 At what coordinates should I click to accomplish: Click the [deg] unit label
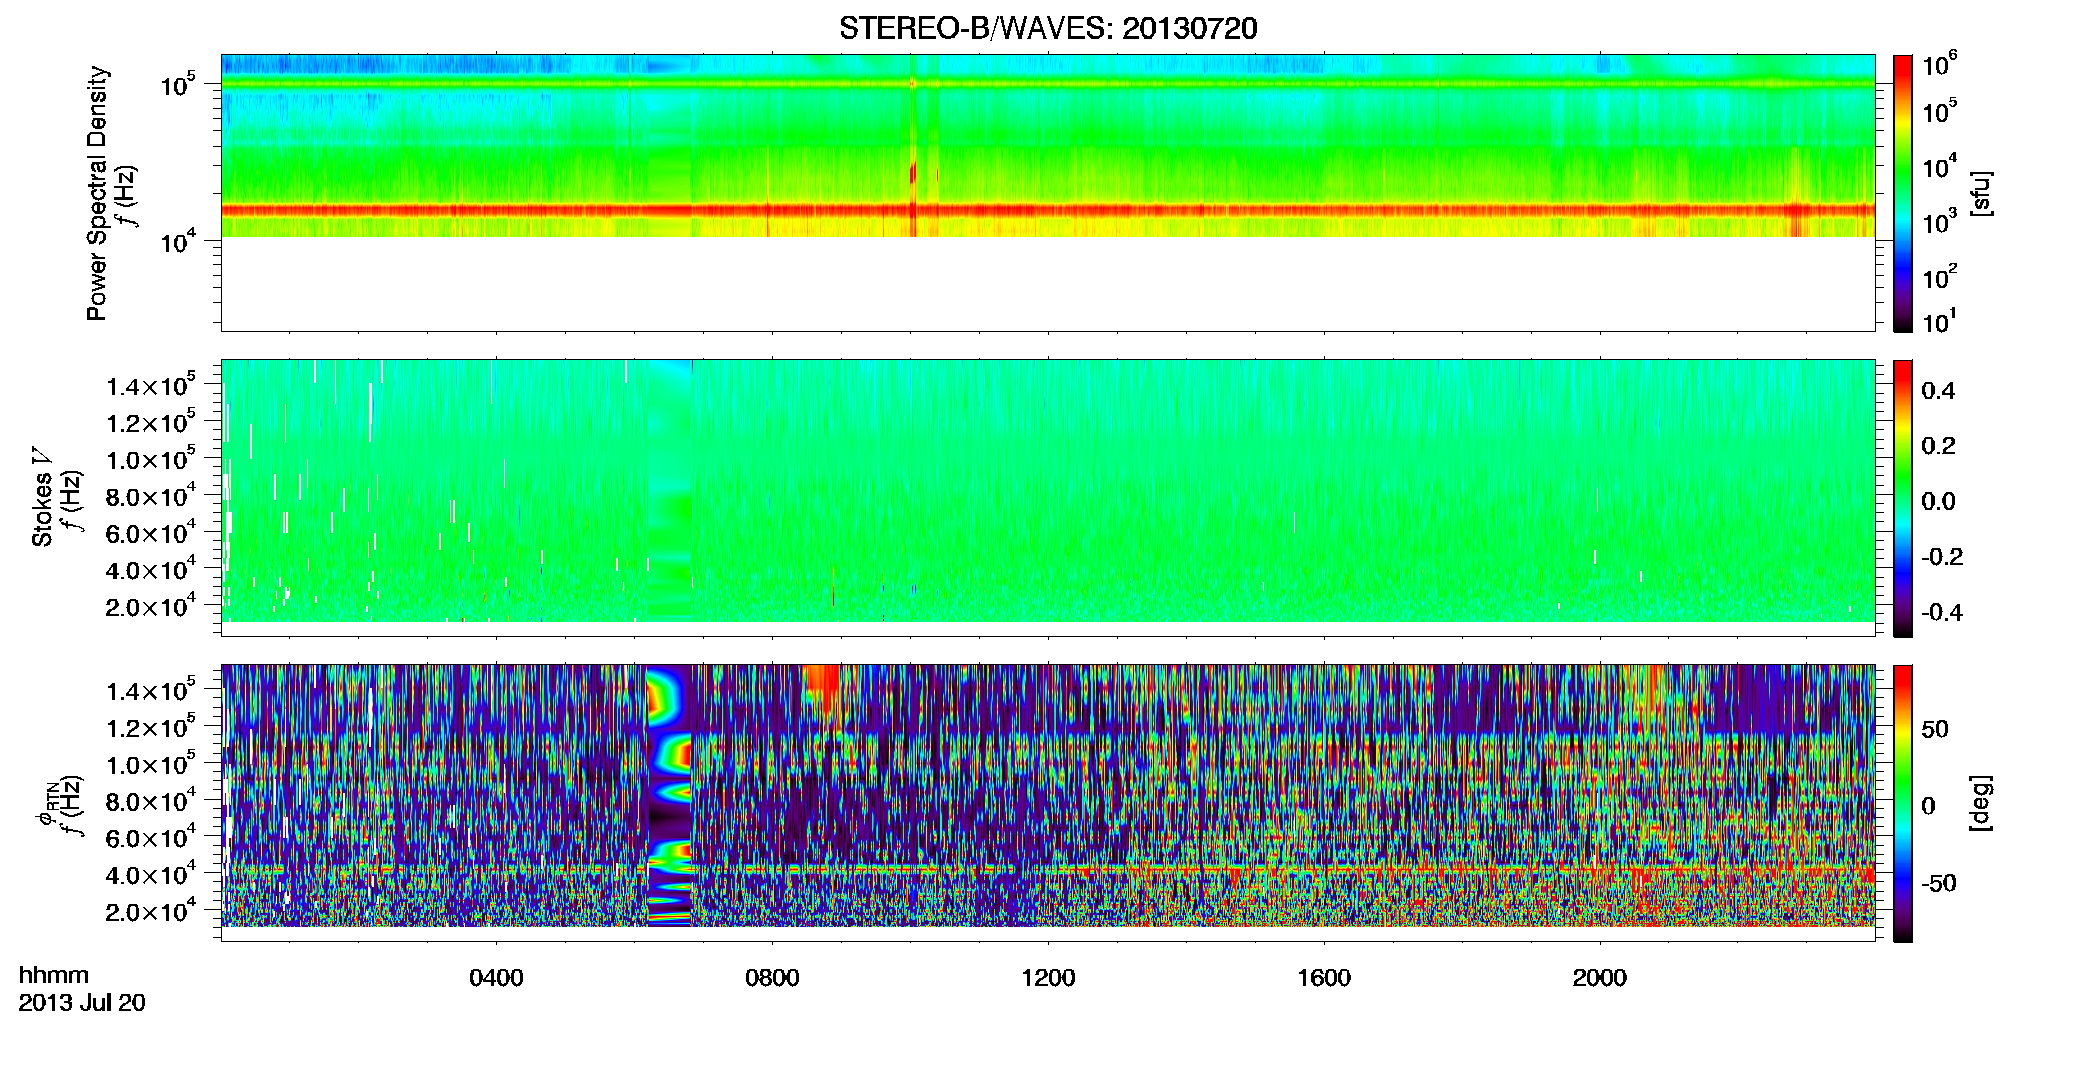(1980, 803)
